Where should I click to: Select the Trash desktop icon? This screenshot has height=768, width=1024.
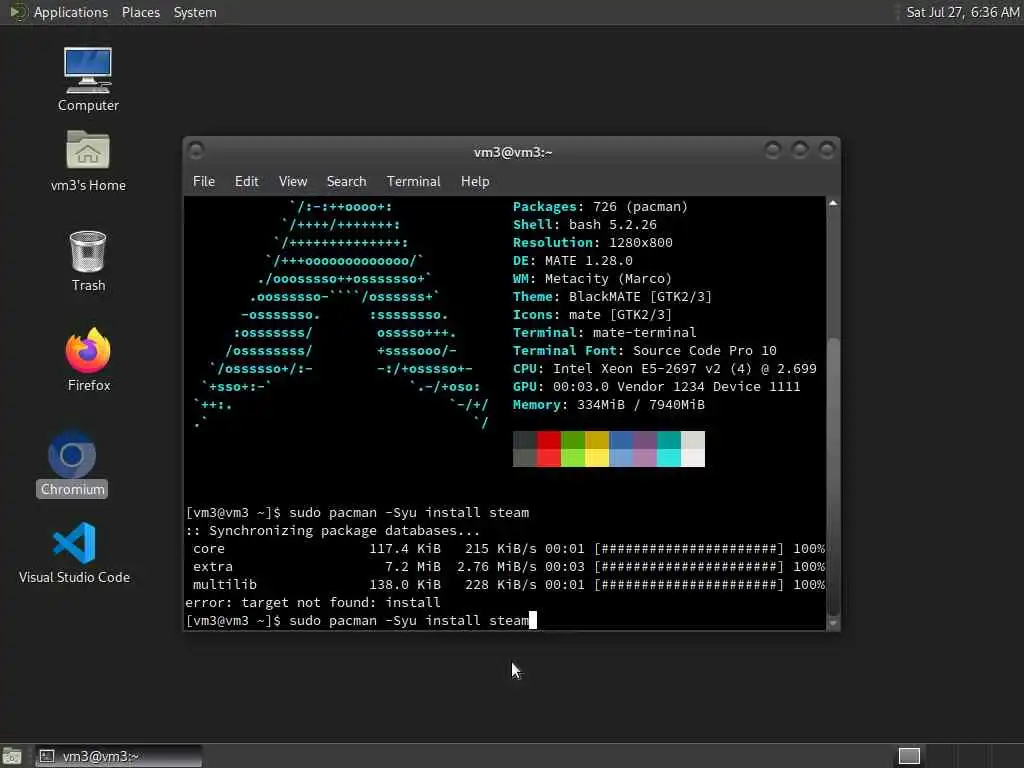pyautogui.click(x=88, y=261)
